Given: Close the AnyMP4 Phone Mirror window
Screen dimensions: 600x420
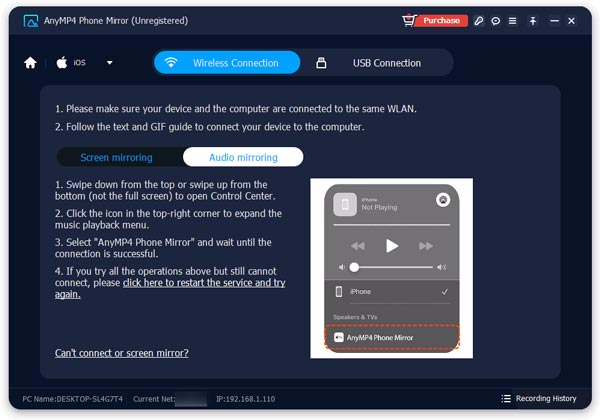Looking at the screenshot, I should (x=571, y=21).
